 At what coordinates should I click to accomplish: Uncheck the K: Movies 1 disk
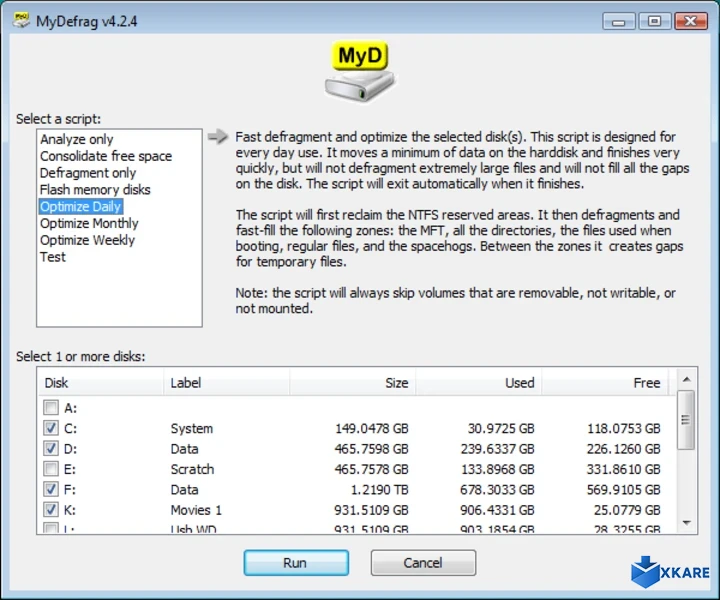(x=51, y=510)
